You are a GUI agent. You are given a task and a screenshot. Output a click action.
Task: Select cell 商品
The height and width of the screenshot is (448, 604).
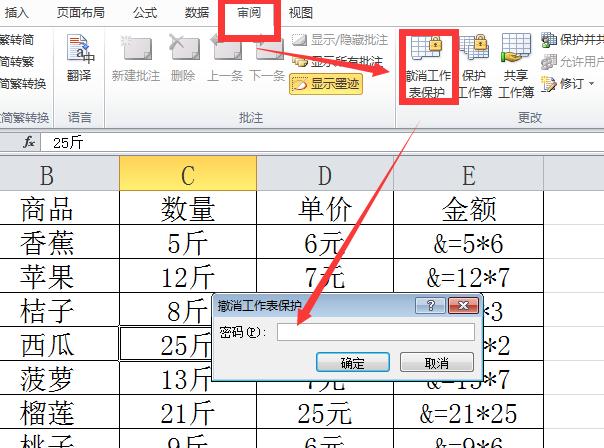(59, 208)
